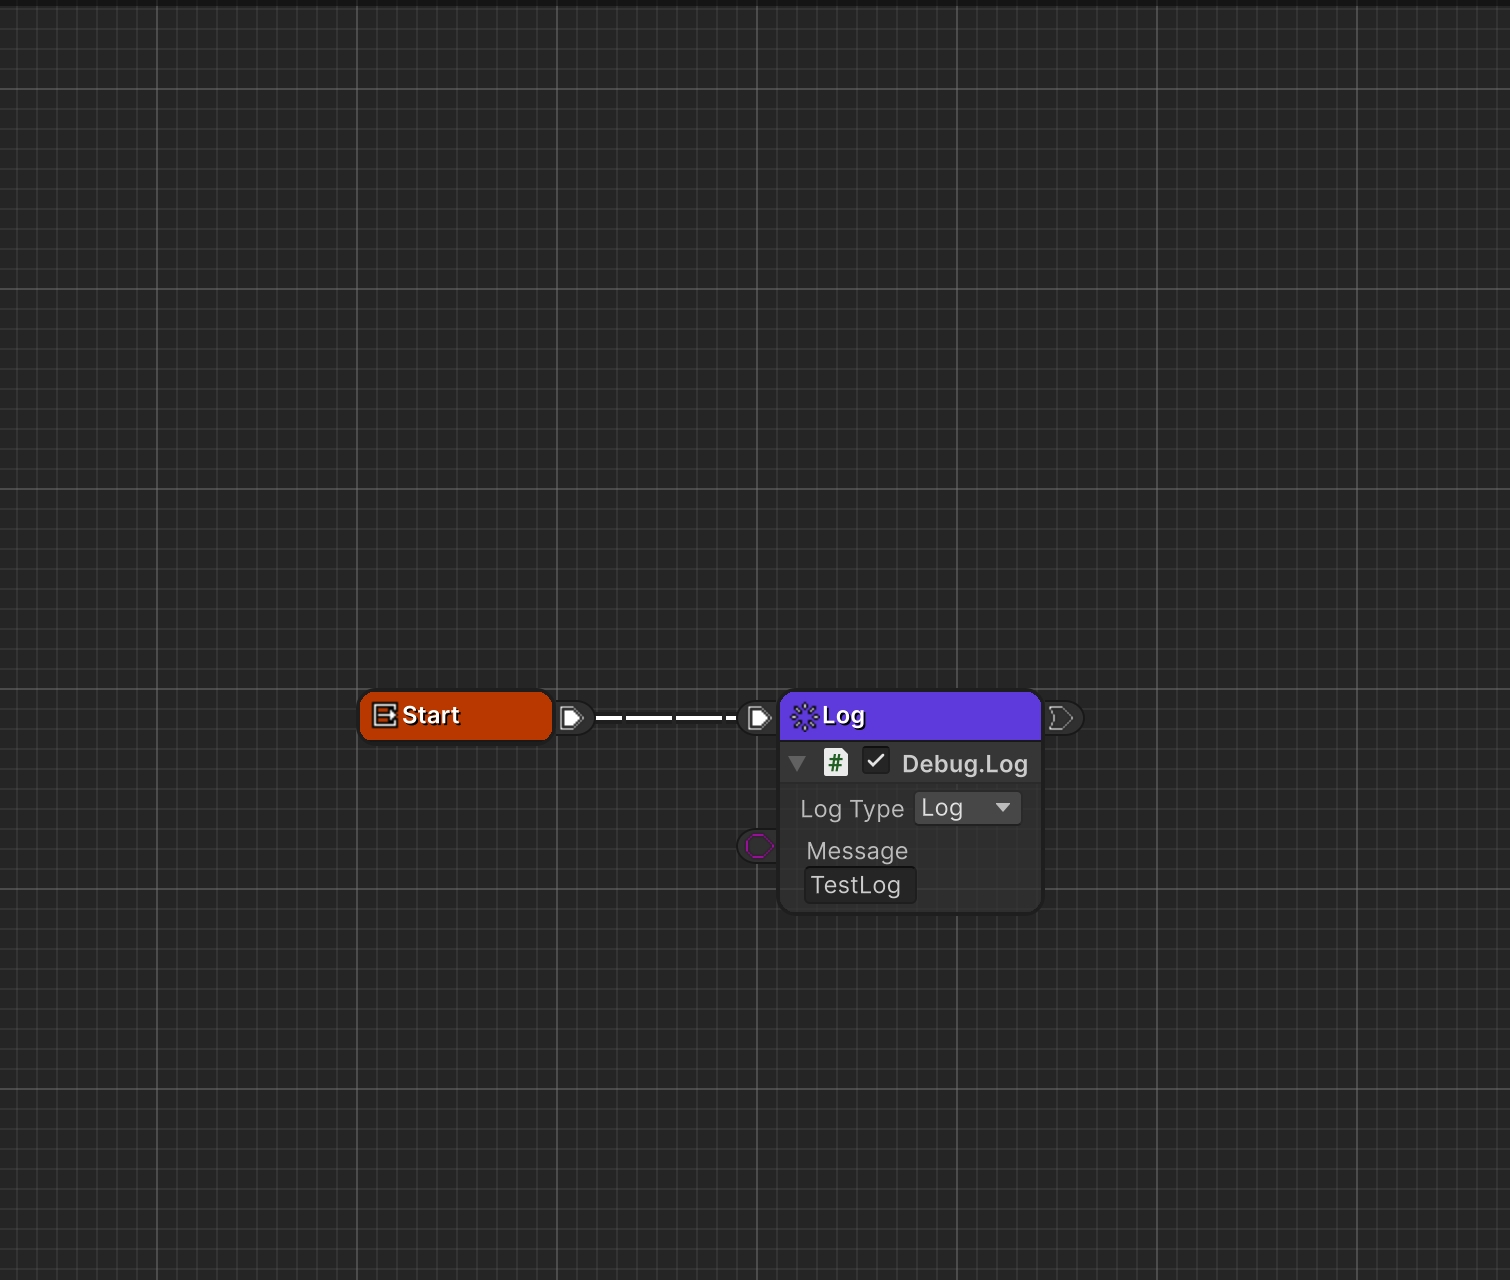Click the Debug.Log component label

point(964,764)
